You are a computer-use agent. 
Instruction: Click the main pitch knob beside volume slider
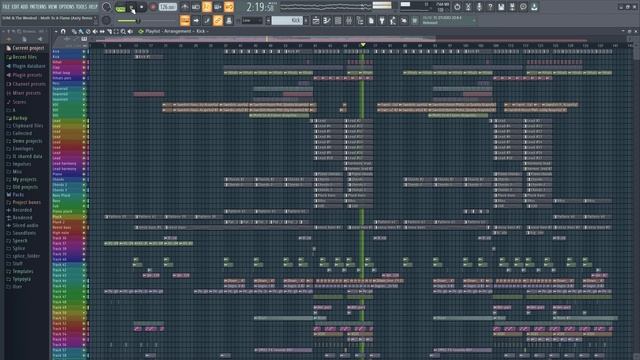[106, 20]
